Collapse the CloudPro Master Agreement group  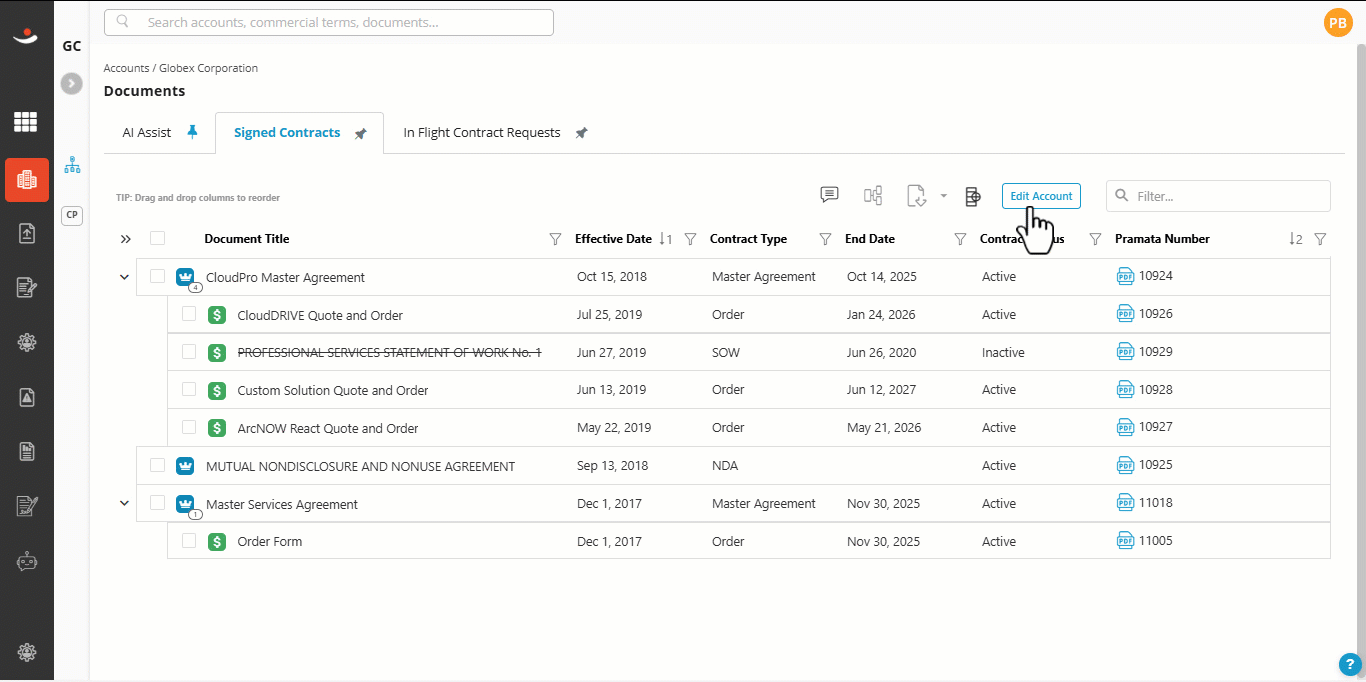(124, 277)
